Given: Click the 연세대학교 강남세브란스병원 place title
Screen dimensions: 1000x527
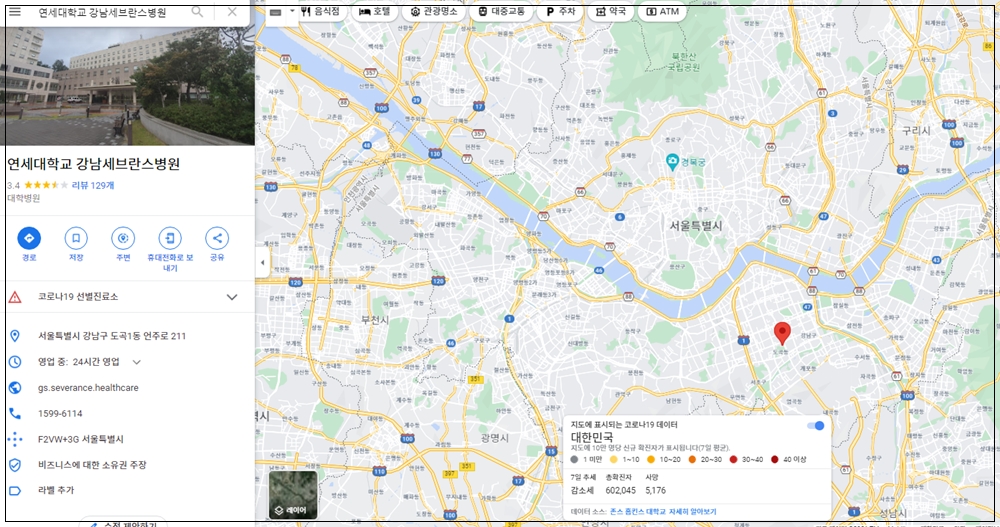Looking at the screenshot, I should click(x=94, y=164).
